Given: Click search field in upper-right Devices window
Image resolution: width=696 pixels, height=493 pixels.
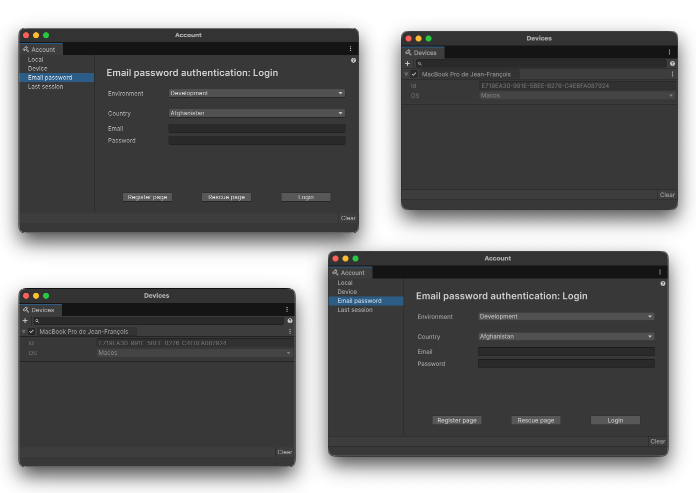Looking at the screenshot, I should pyautogui.click(x=541, y=63).
